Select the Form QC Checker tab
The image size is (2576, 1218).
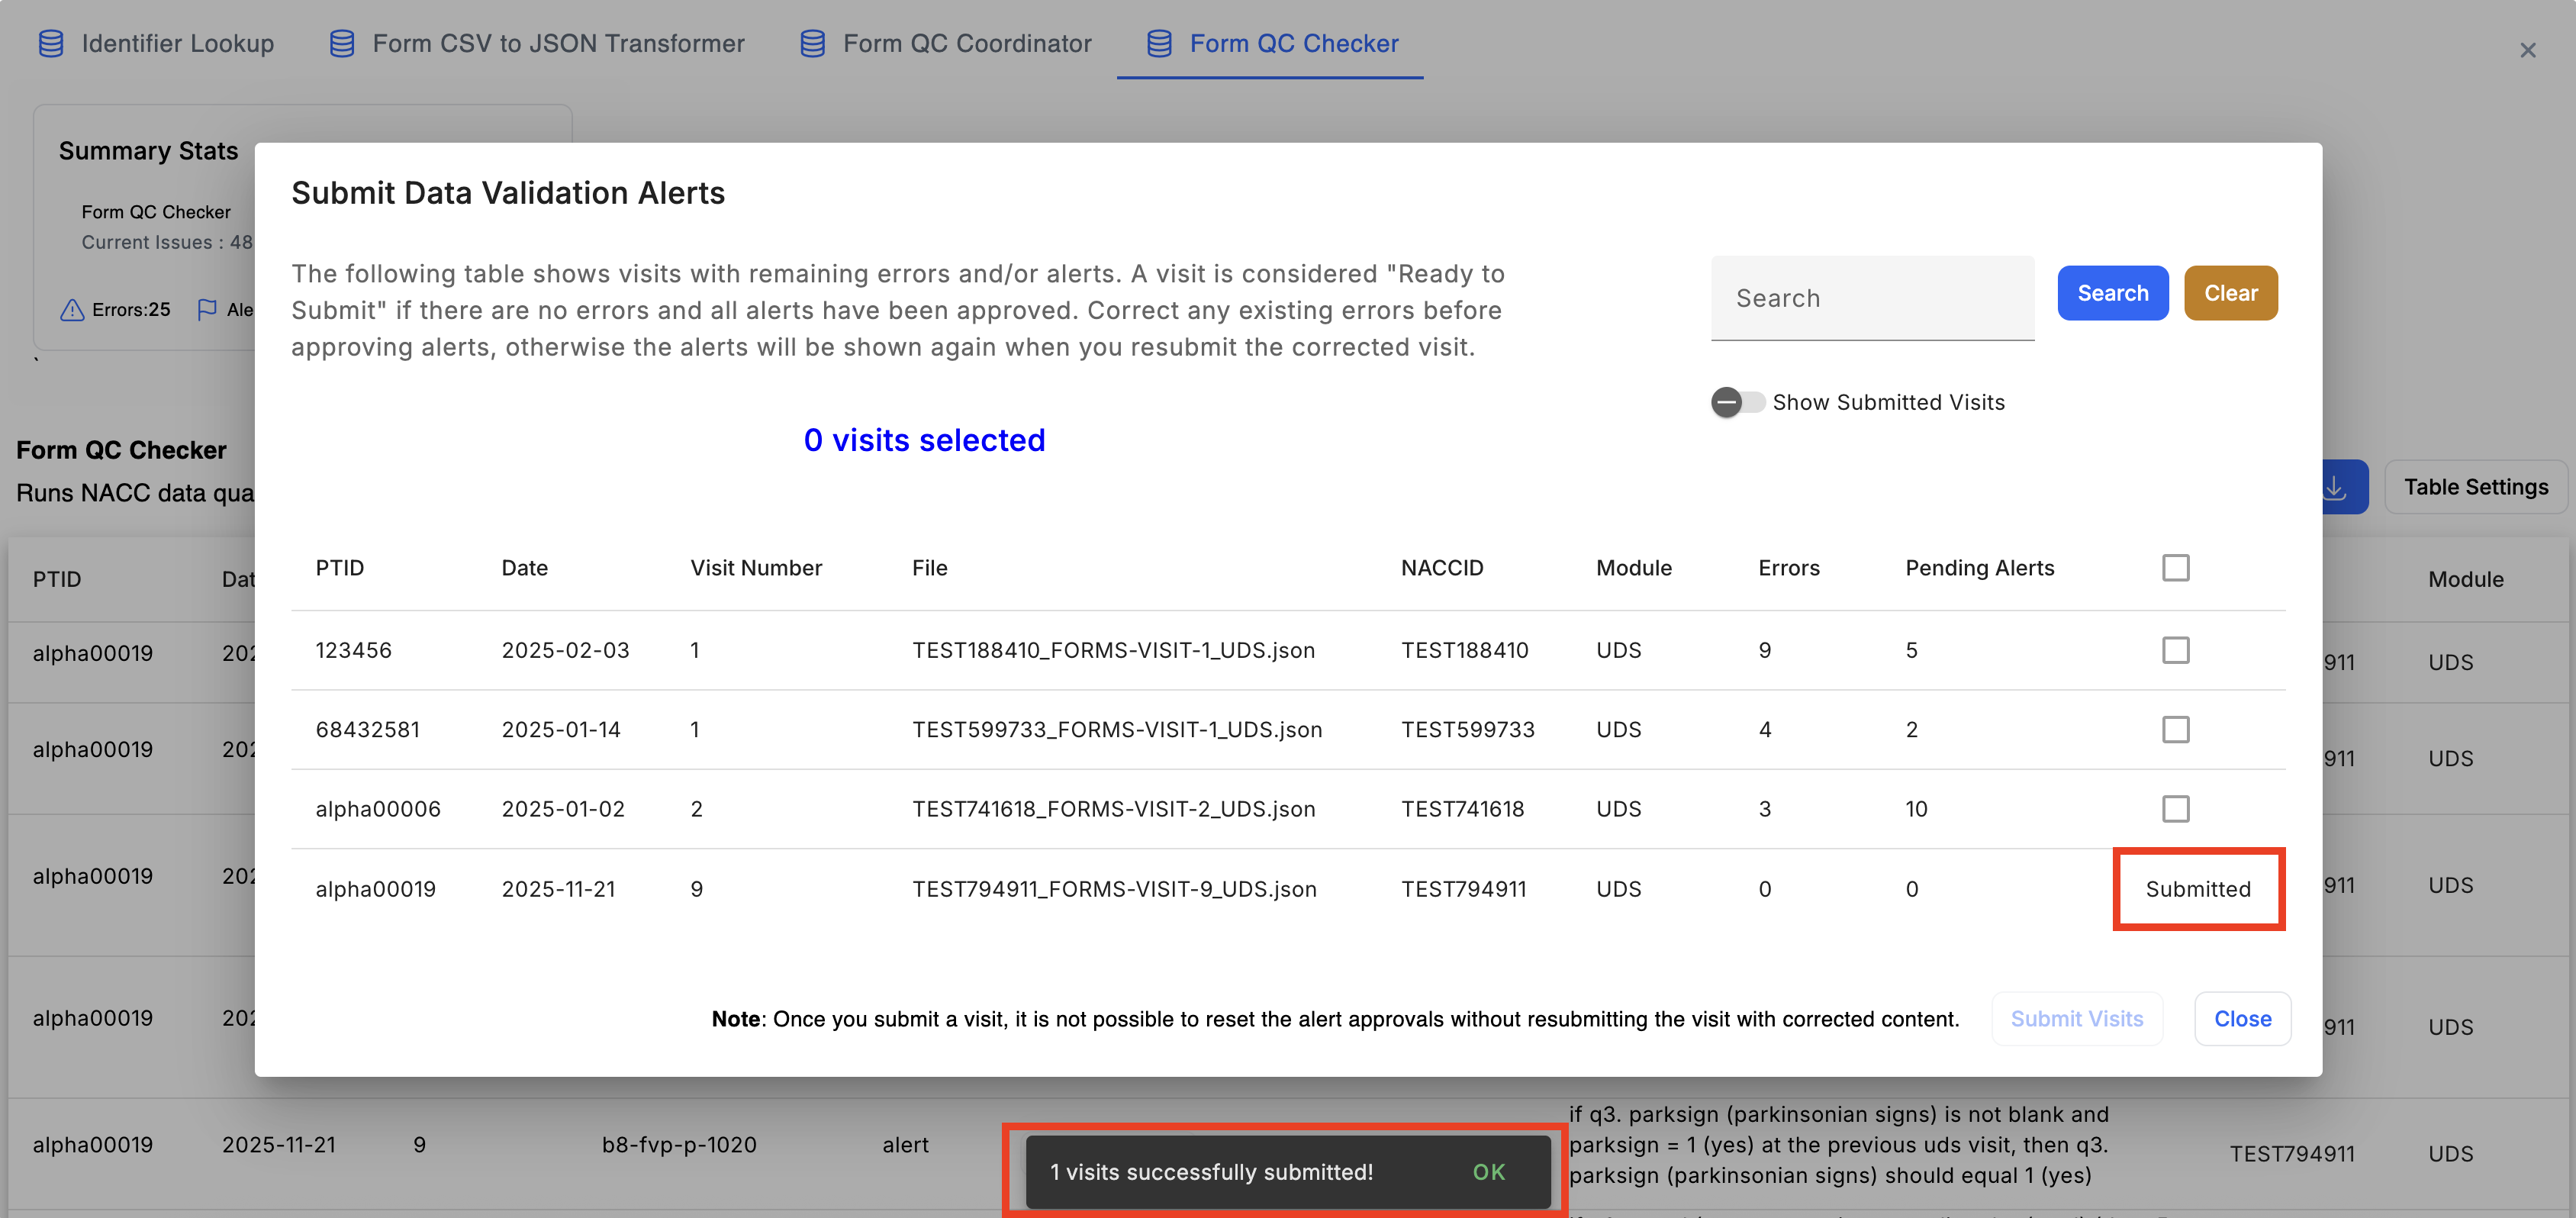tap(1271, 44)
